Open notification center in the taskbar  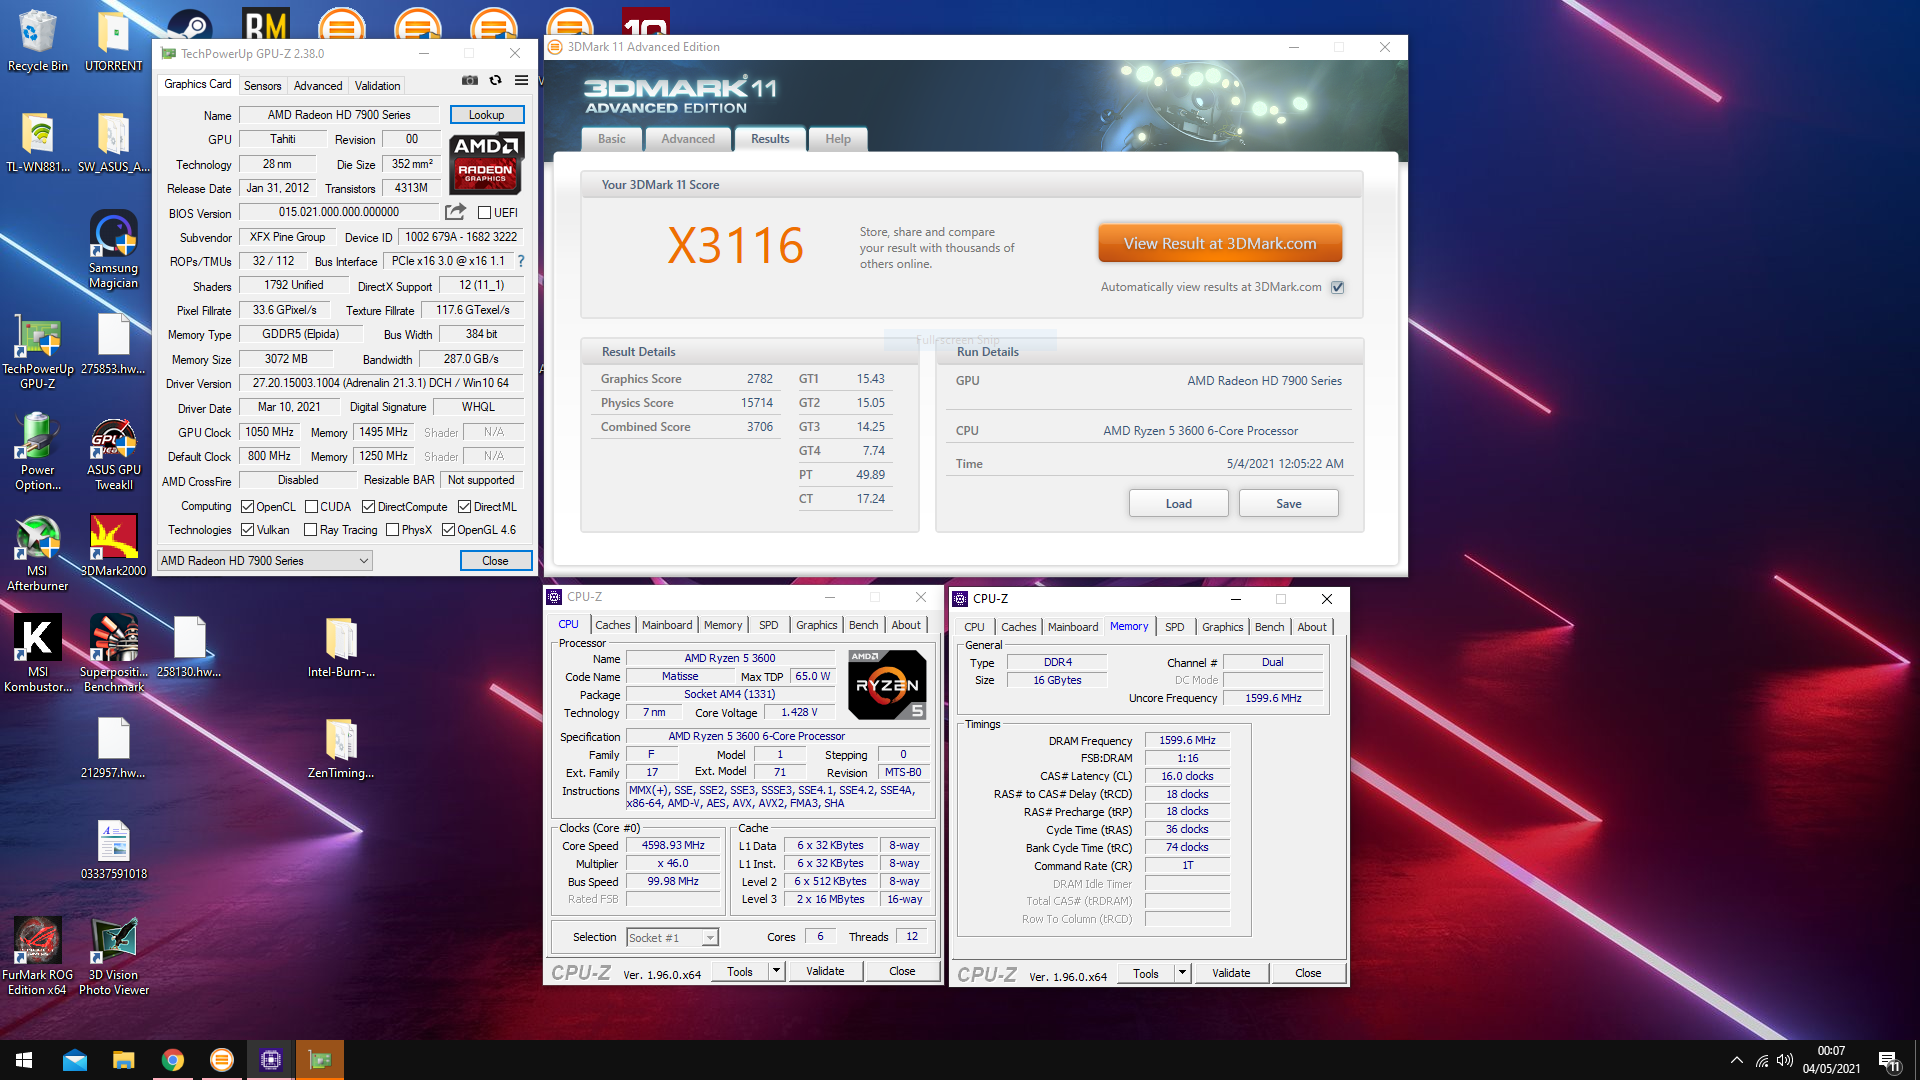pos(1889,1061)
